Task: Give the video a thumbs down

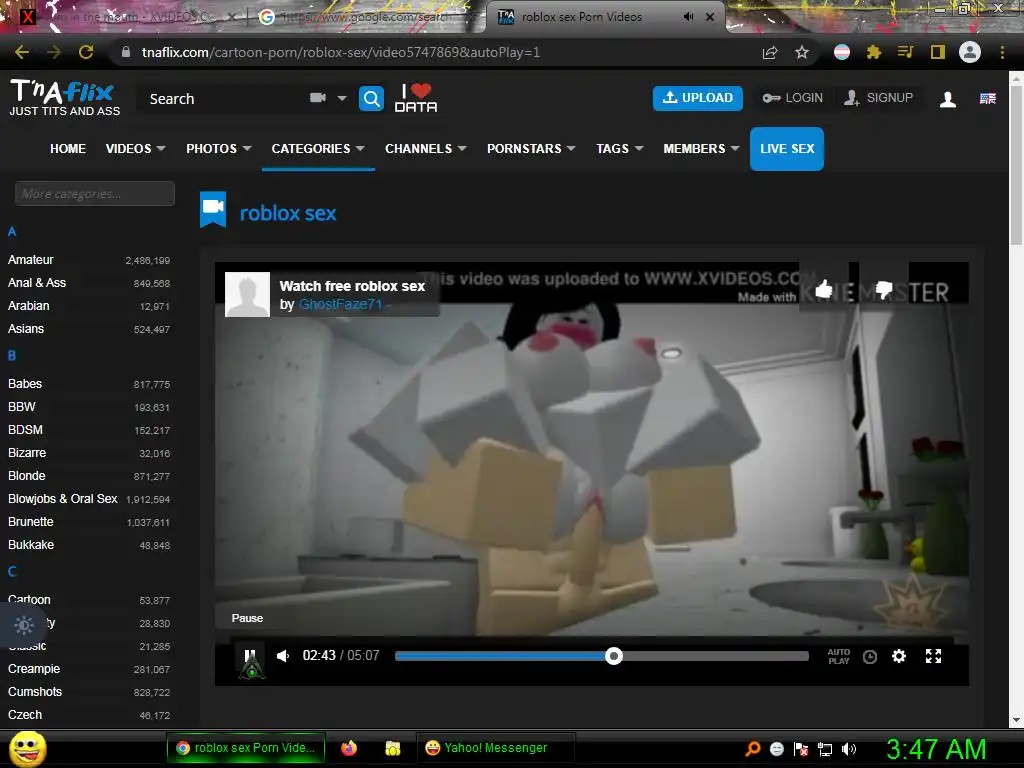Action: pyautogui.click(x=884, y=289)
